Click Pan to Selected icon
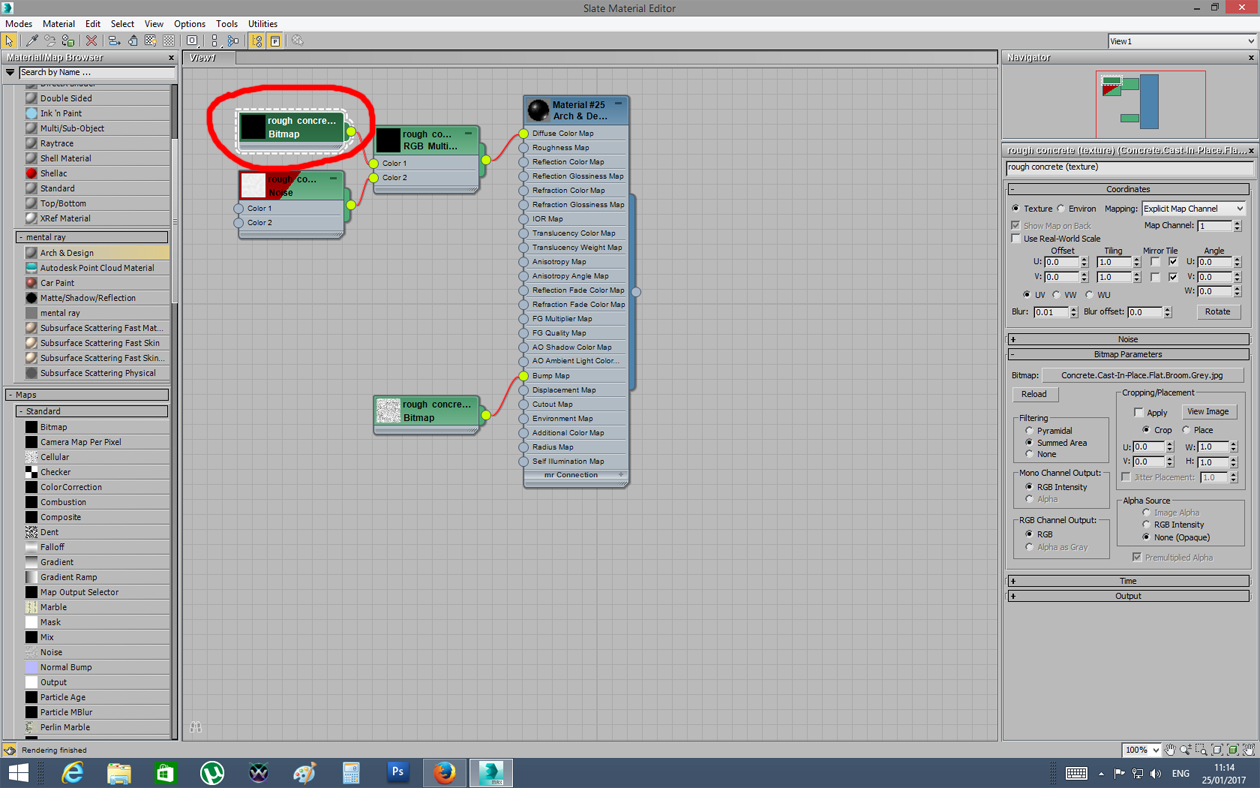 (1249, 749)
